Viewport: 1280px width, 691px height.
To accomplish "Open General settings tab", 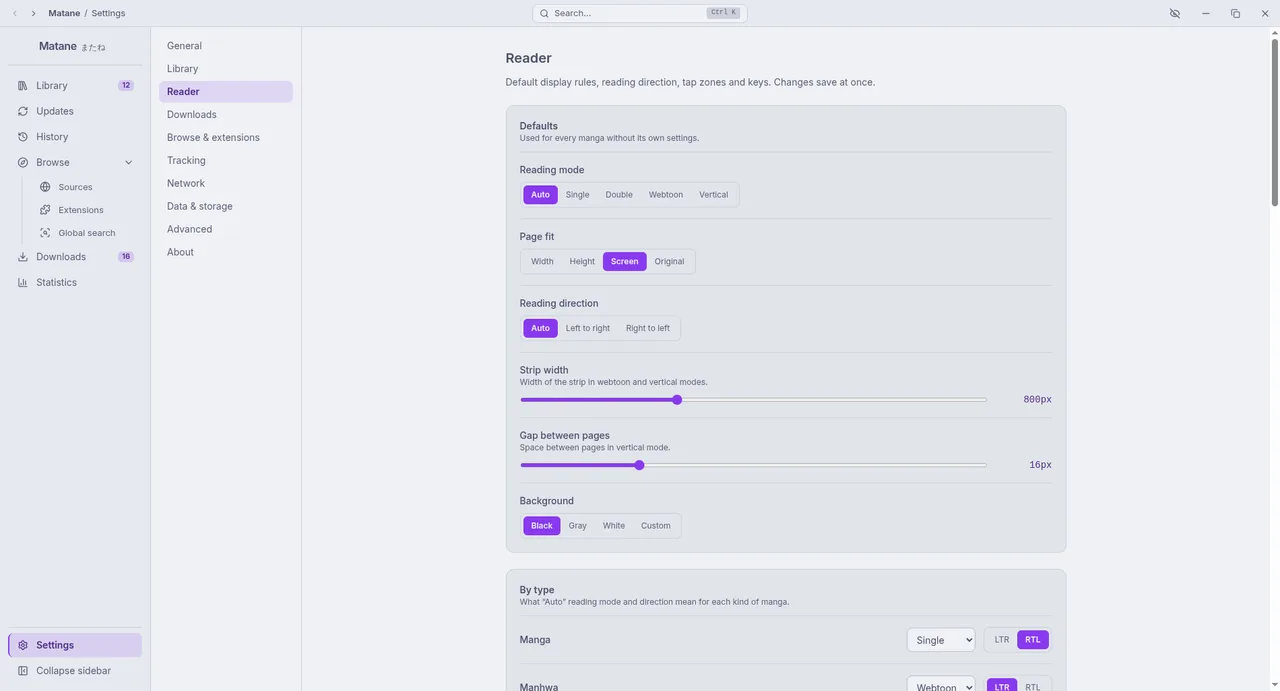I will click(226, 46).
